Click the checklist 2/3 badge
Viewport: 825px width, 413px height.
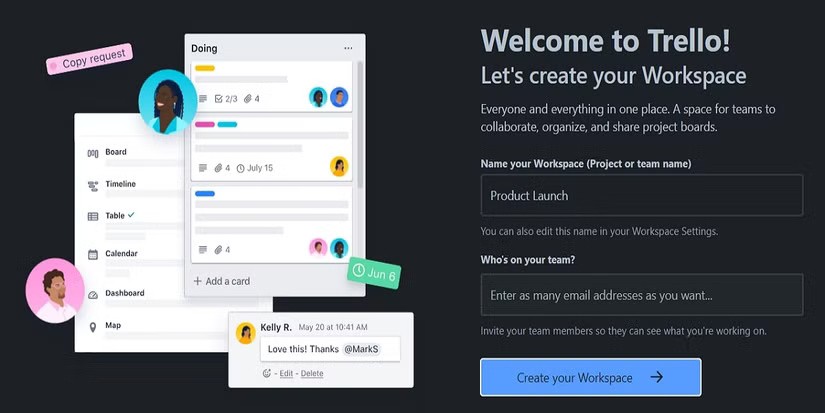(226, 99)
